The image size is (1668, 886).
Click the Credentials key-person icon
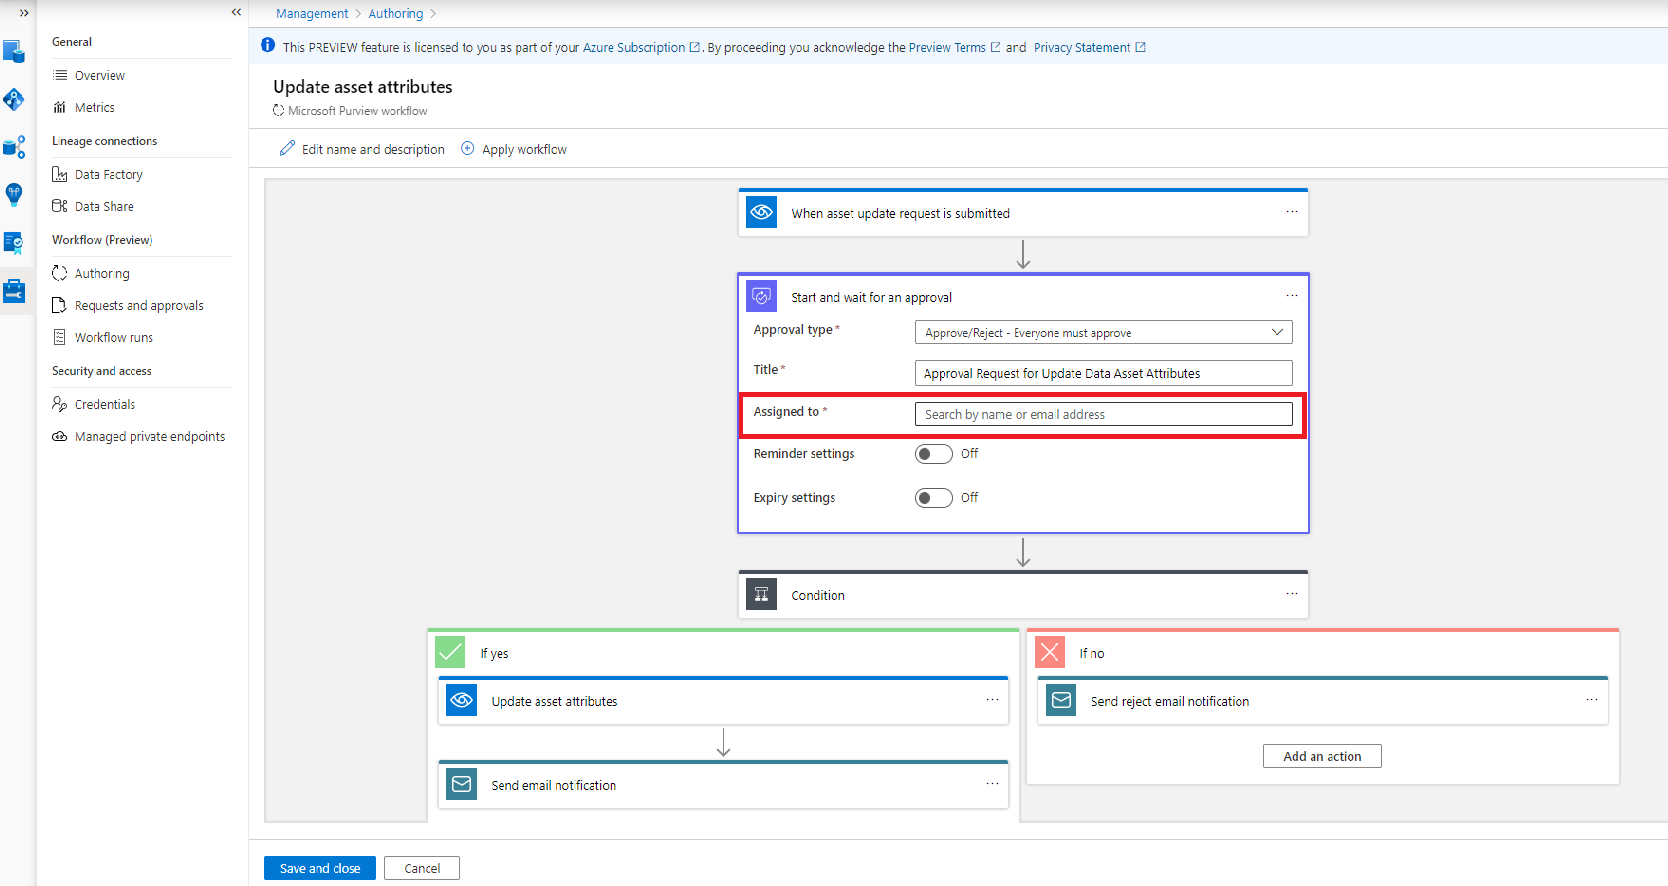(60, 404)
